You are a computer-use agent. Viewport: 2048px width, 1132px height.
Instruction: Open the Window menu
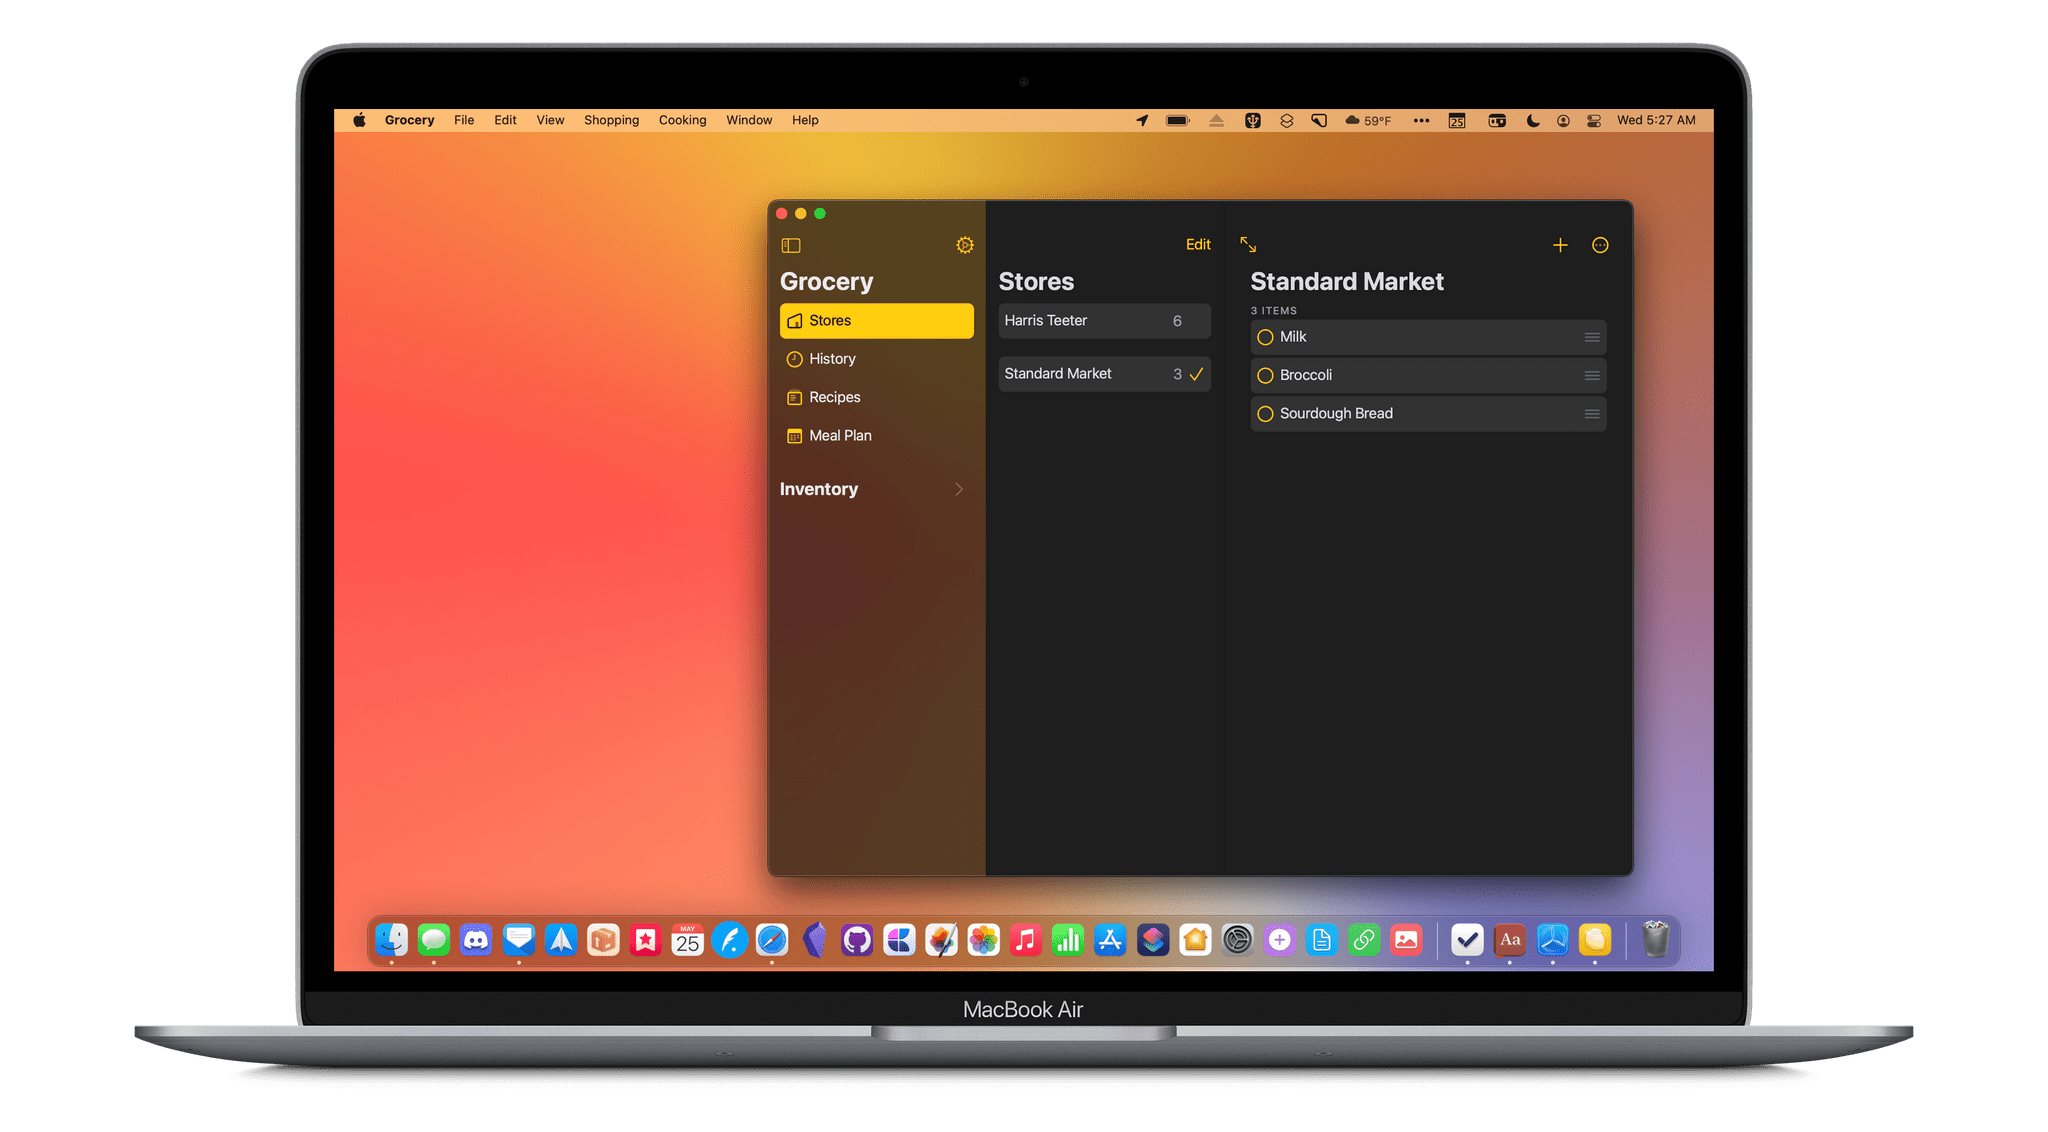(749, 120)
